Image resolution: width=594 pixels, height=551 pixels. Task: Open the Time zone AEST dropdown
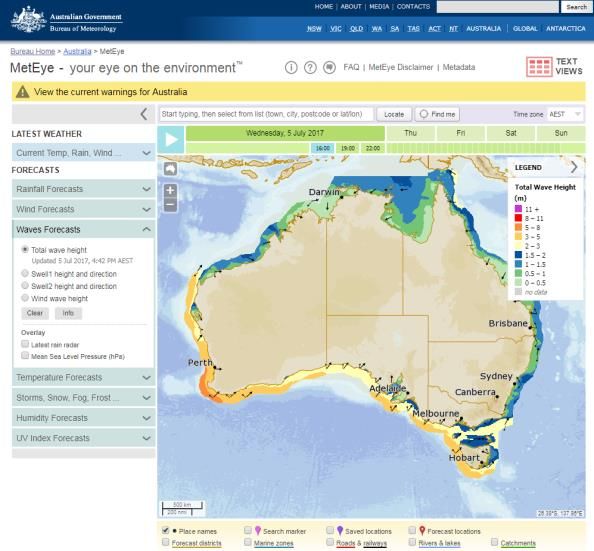565,114
